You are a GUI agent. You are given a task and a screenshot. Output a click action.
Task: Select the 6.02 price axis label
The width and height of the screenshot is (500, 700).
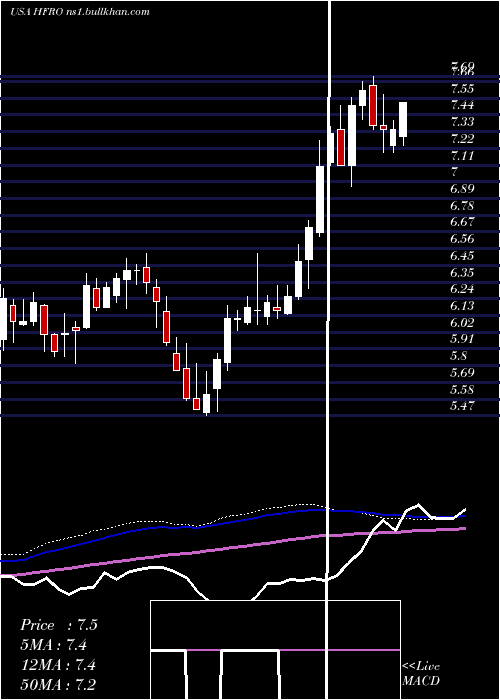click(462, 323)
